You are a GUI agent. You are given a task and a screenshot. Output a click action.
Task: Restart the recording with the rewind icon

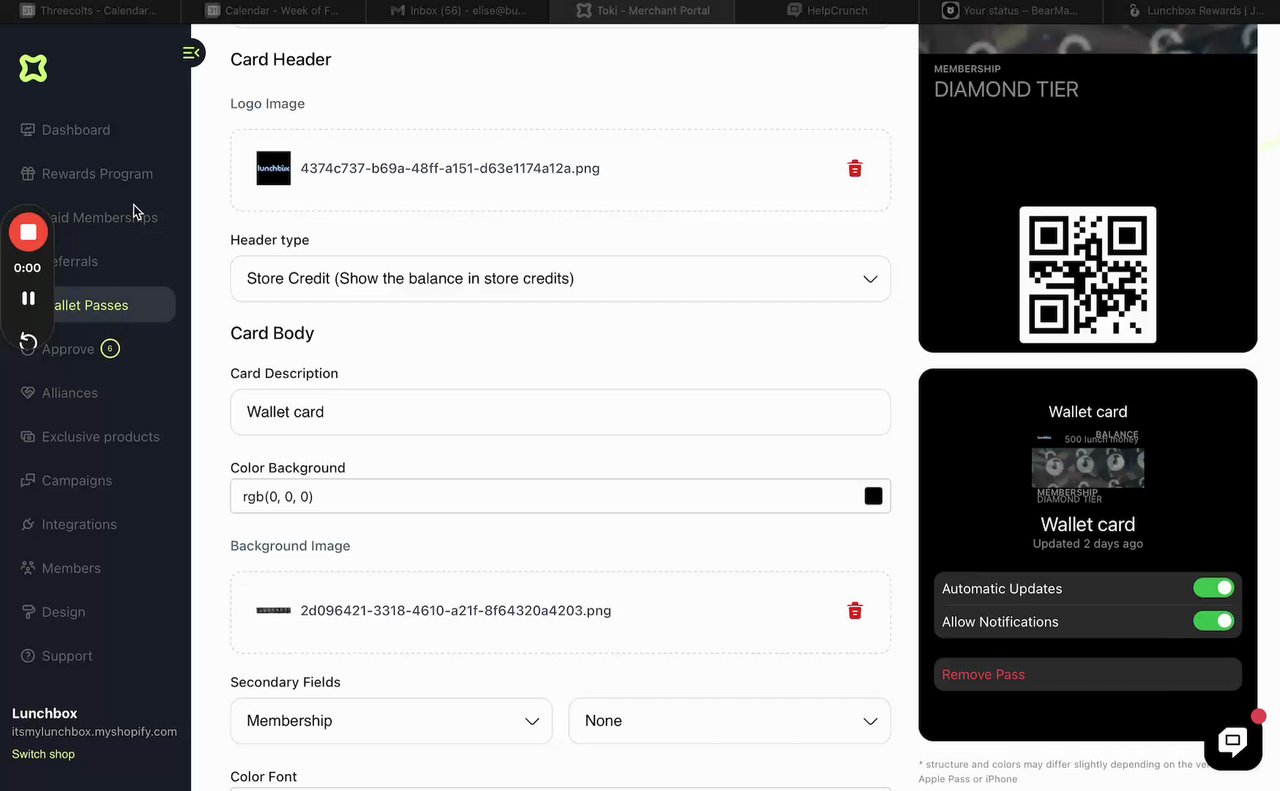tap(28, 342)
